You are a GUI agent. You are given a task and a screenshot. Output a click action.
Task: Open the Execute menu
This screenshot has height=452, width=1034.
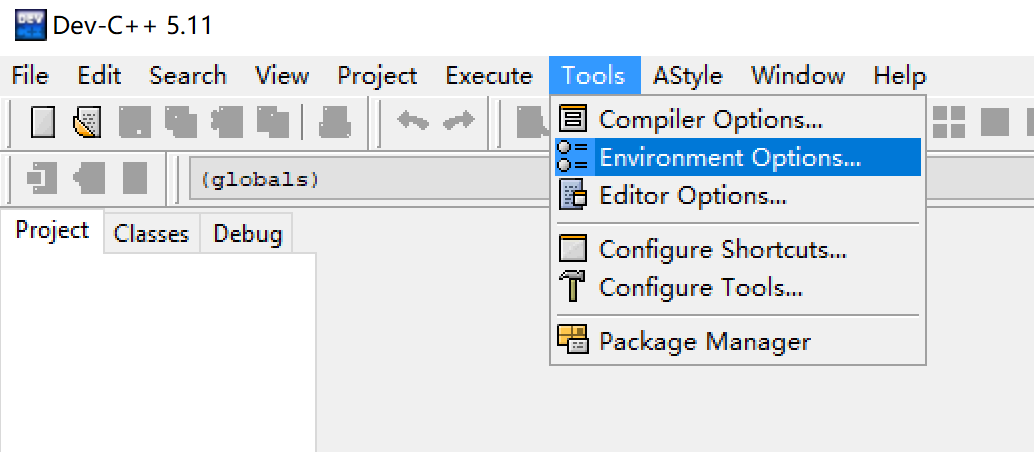point(489,75)
